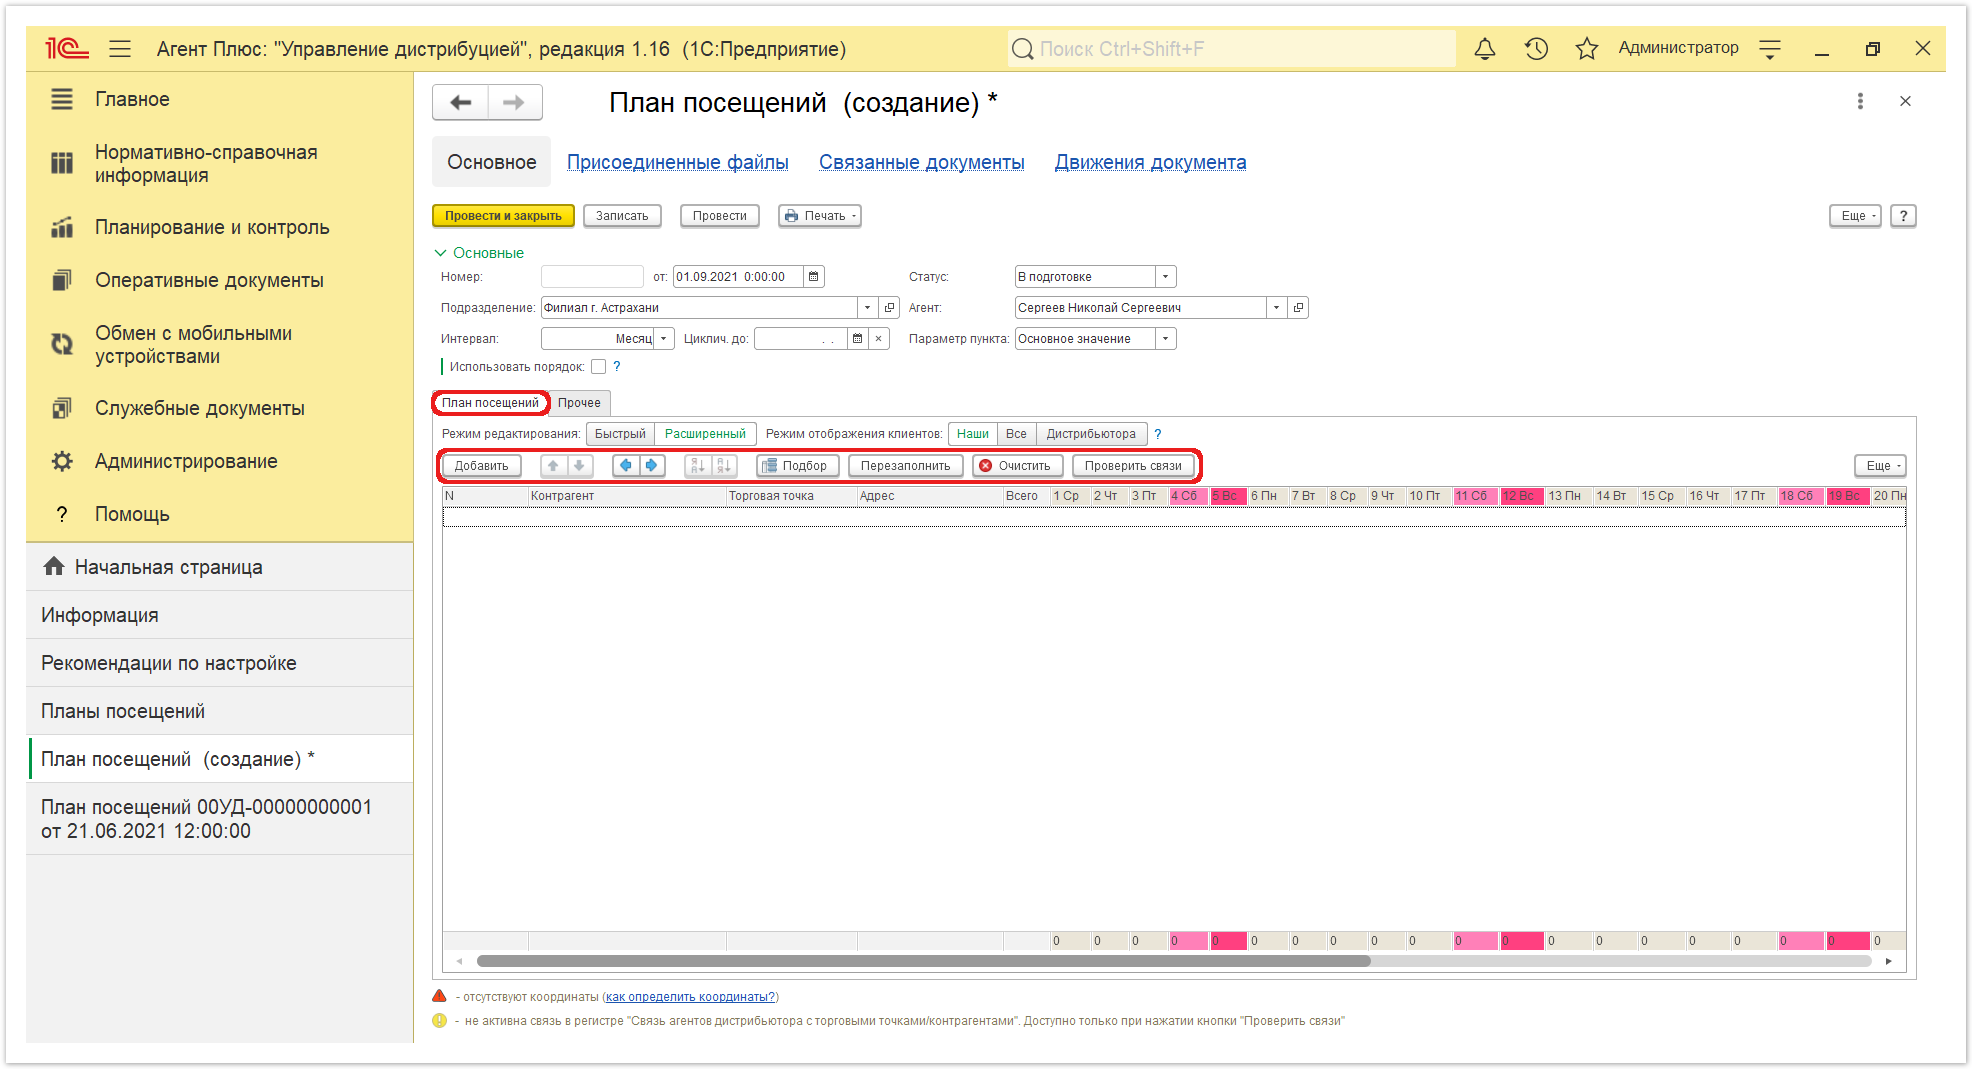This screenshot has height=1069, width=1972.
Task: Click the Подбор button
Action: coord(797,466)
